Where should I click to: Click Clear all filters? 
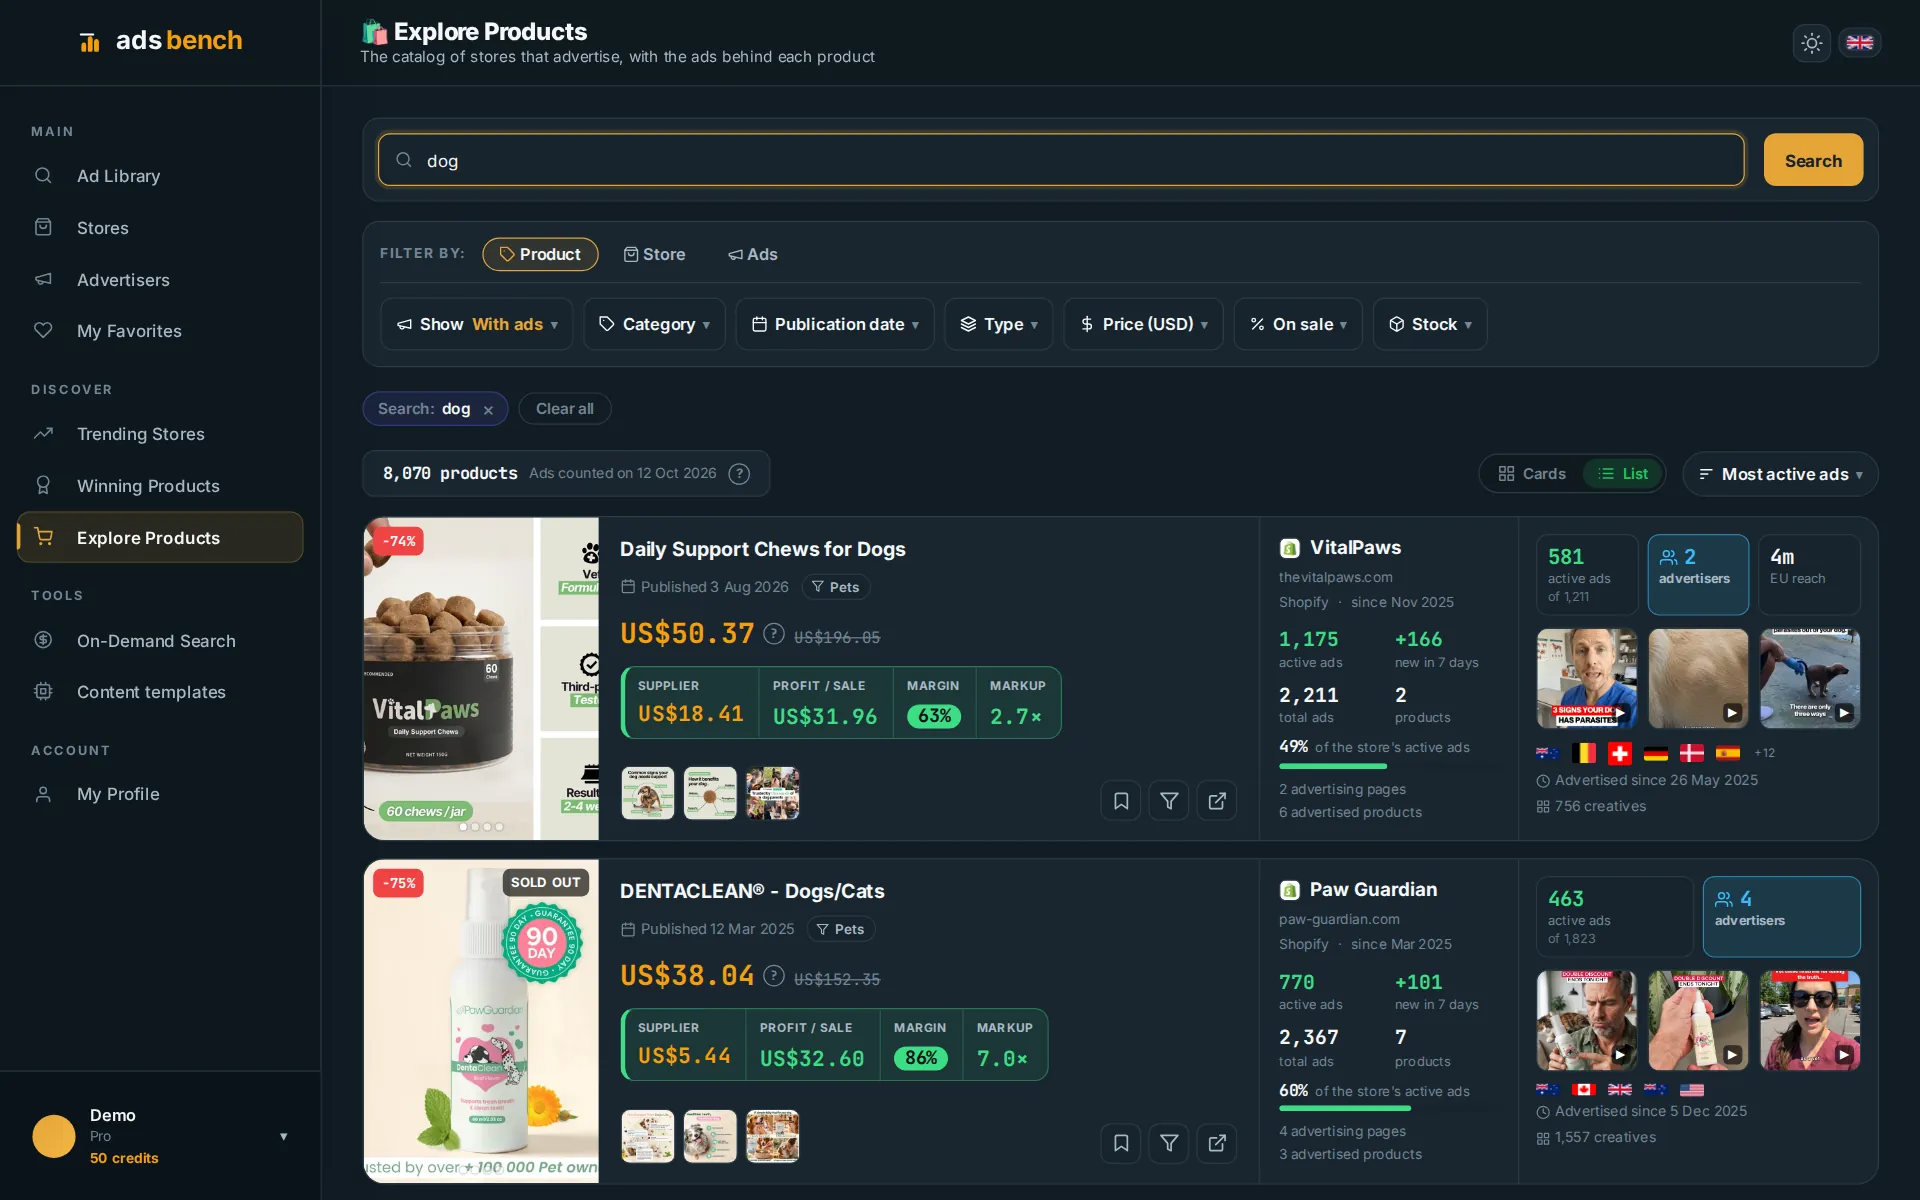(x=565, y=409)
